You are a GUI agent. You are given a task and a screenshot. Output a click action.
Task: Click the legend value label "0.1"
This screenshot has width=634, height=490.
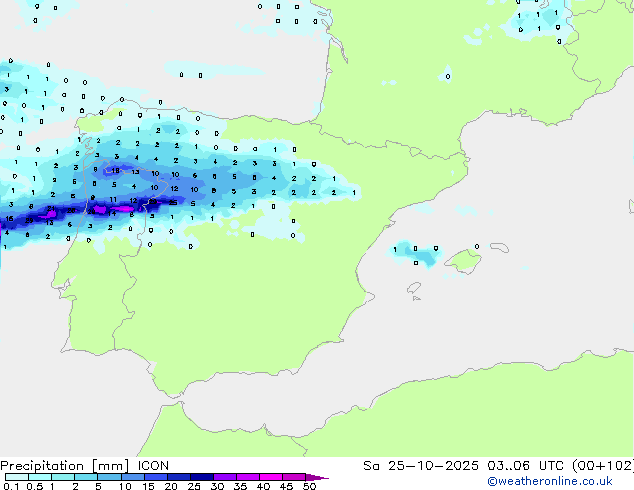point(11,486)
